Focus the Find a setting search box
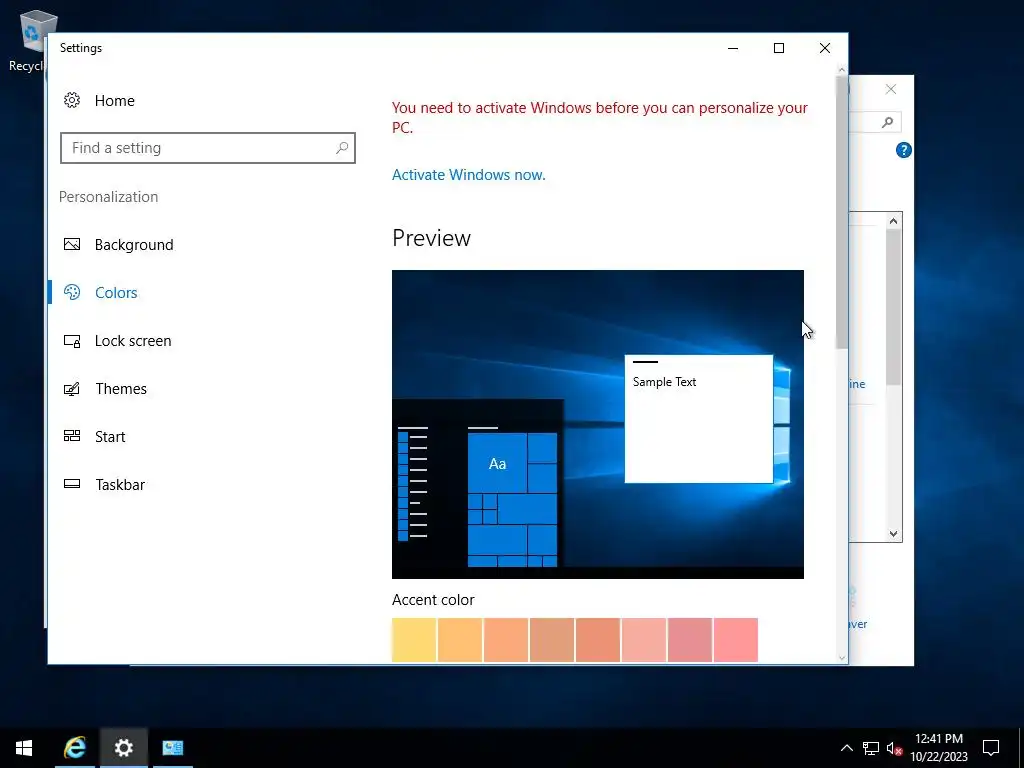 208,148
